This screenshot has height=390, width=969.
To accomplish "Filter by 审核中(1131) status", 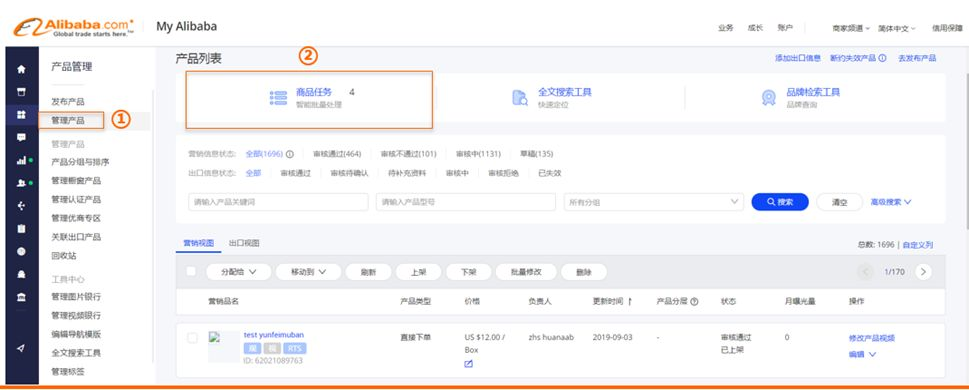I will pyautogui.click(x=478, y=155).
